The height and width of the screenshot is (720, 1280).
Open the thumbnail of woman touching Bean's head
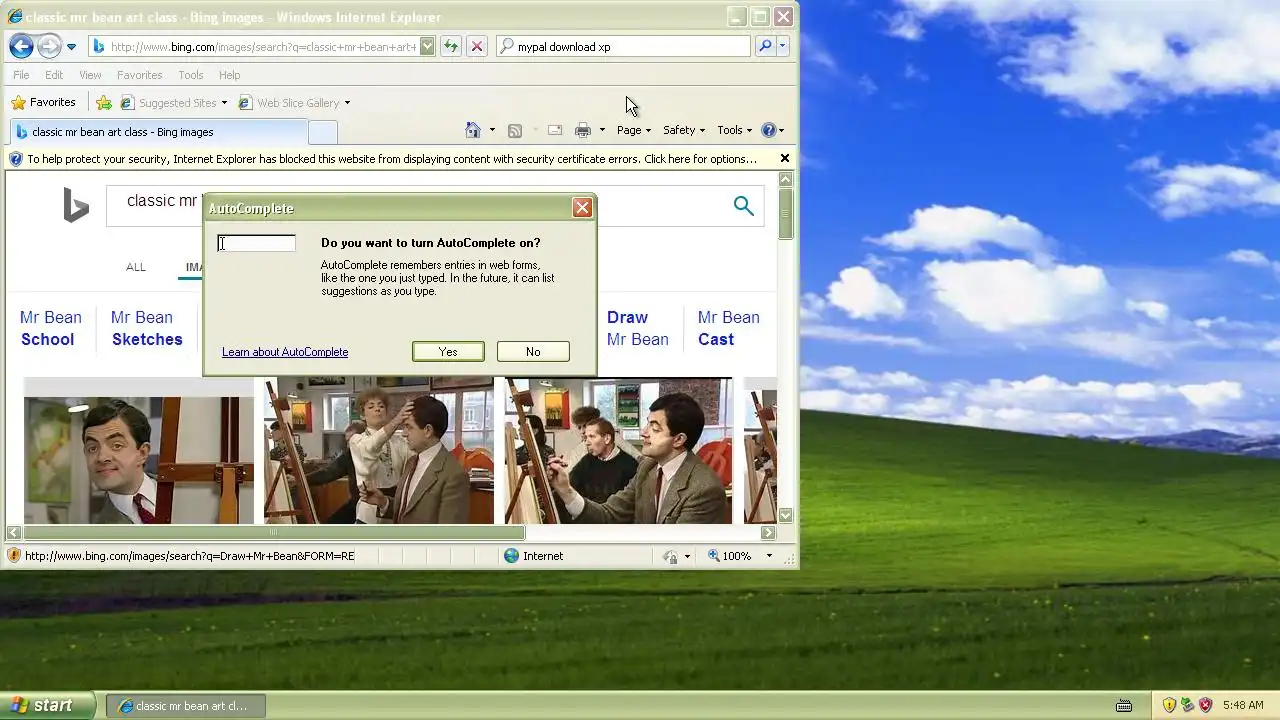click(378, 450)
